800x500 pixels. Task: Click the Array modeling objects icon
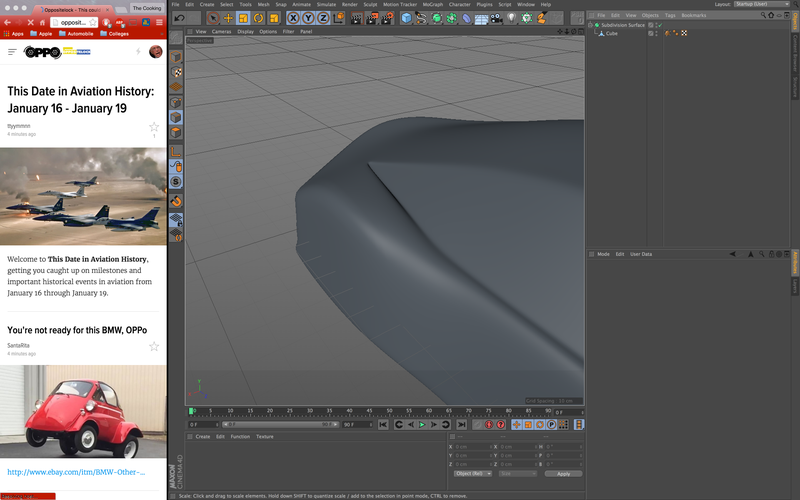point(452,18)
